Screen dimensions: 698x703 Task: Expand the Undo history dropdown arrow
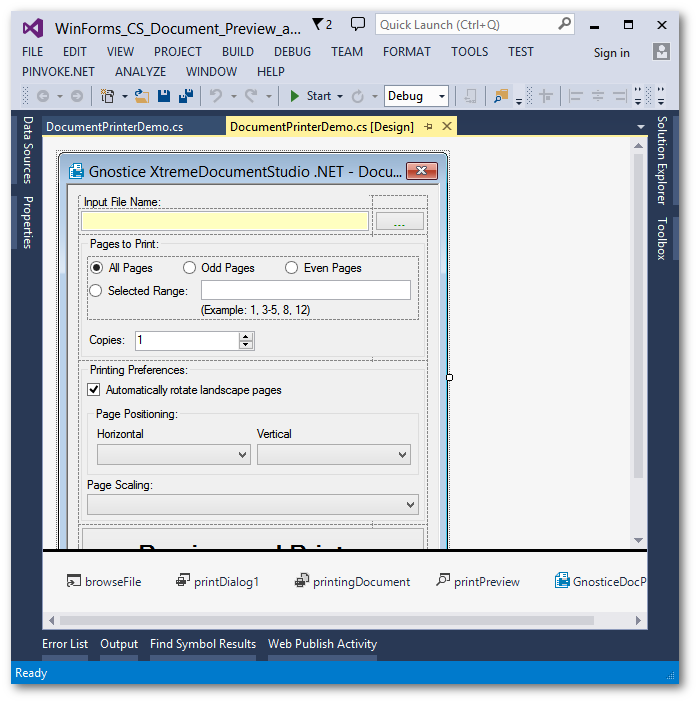234,96
